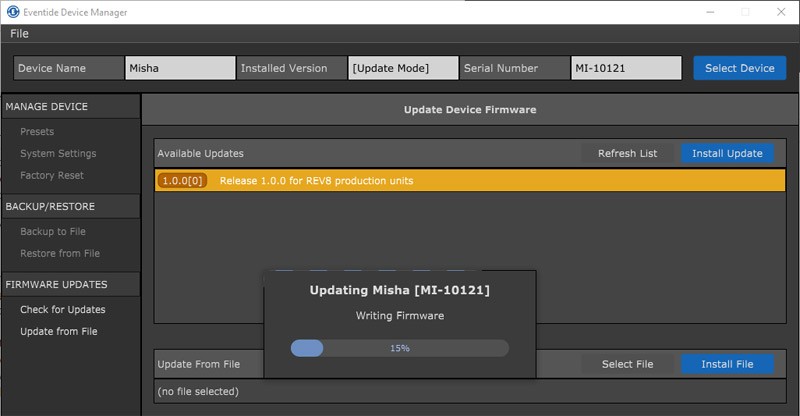Open System Settings in sidebar
Screen dimensions: 800x416
58,154
